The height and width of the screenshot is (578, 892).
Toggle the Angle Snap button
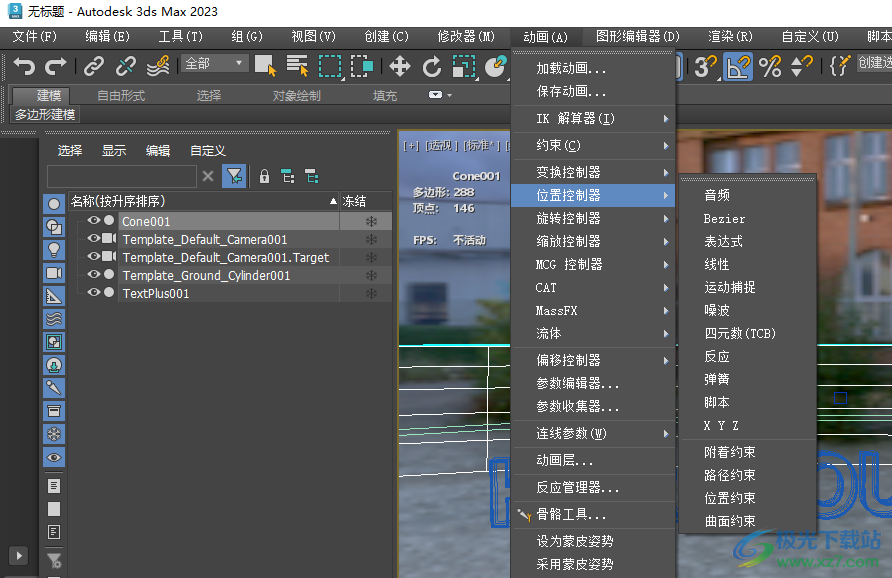tap(738, 67)
